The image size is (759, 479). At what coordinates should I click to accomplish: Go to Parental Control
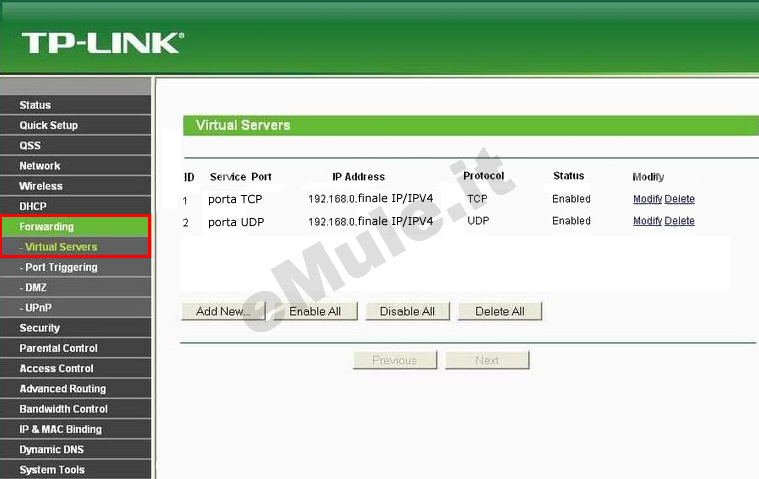click(76, 348)
